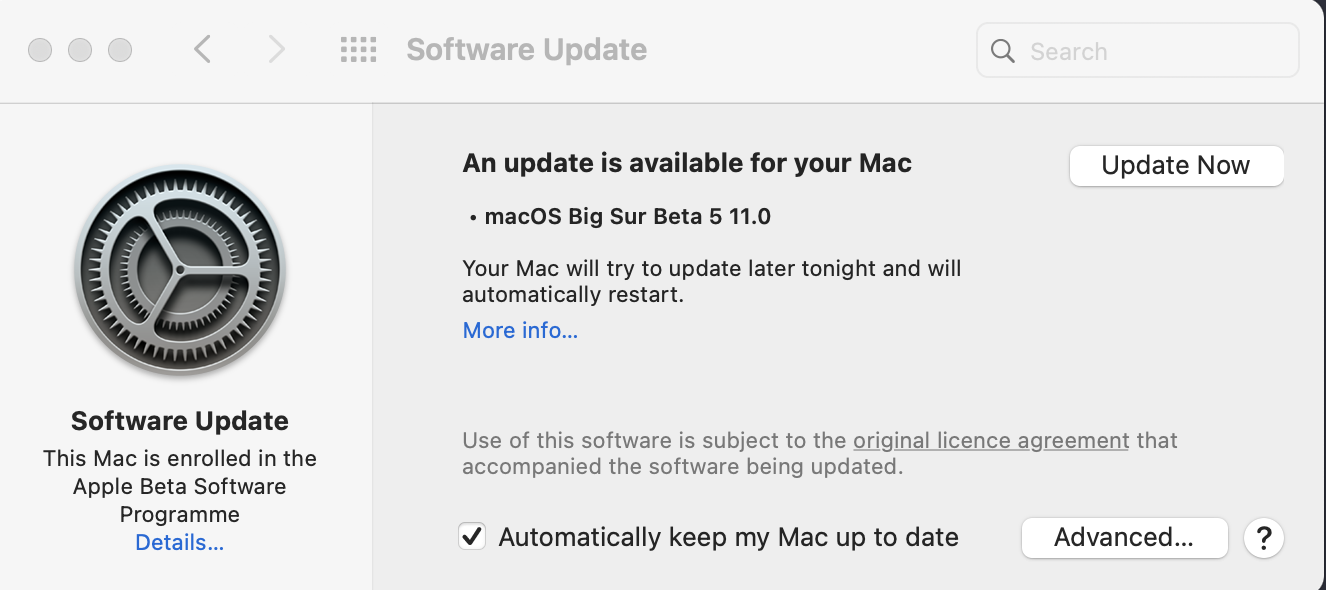Open Details… for Beta Software Programme
1326x590 pixels.
pos(180,543)
